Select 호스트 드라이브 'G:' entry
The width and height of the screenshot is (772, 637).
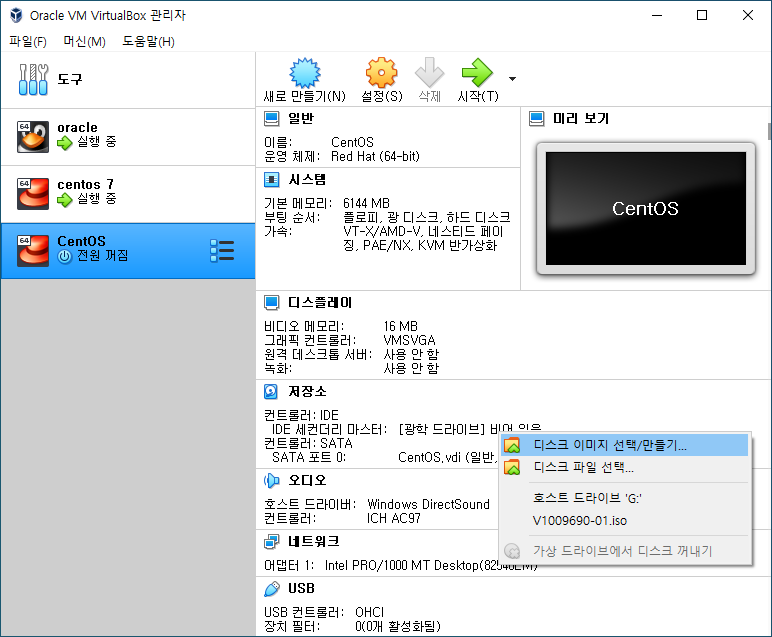[625, 498]
